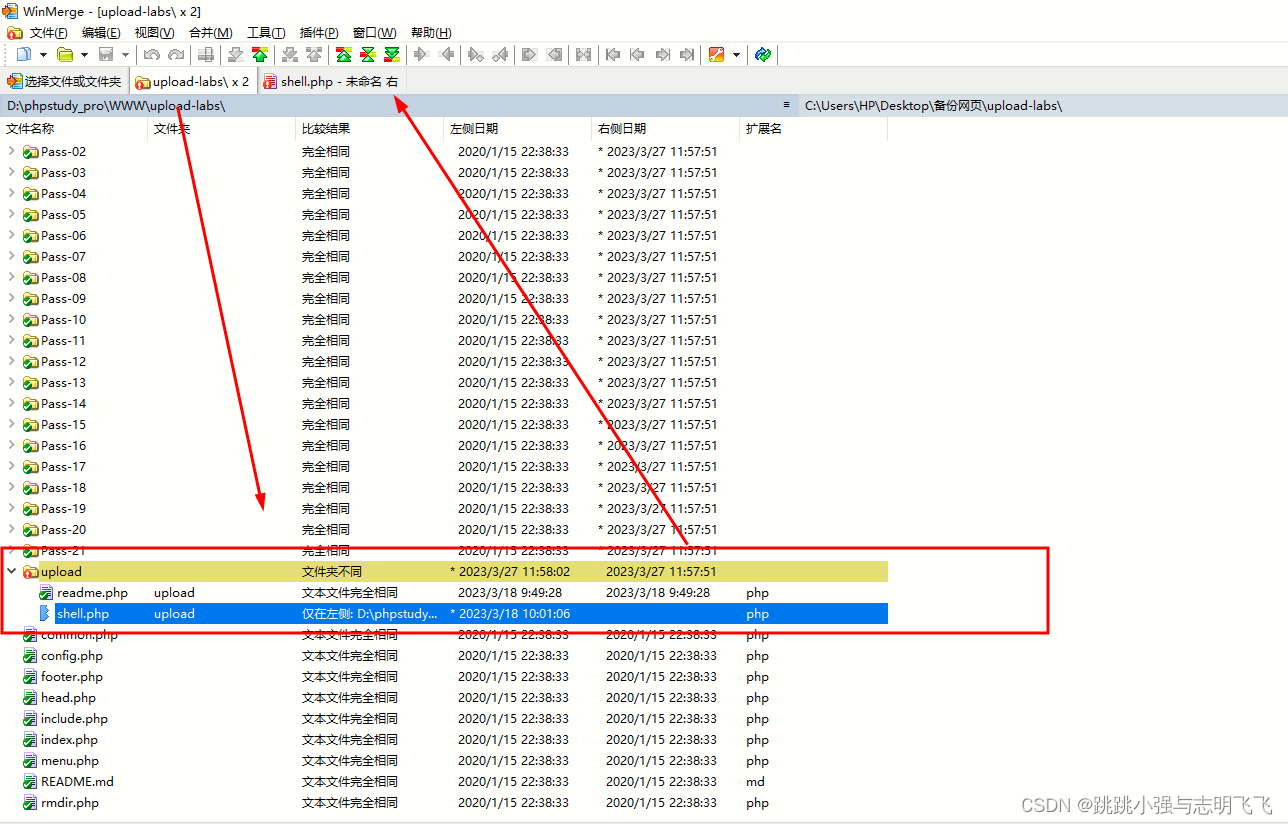
Task: Sort by the 左侧日期 column header
Action: [x=517, y=128]
